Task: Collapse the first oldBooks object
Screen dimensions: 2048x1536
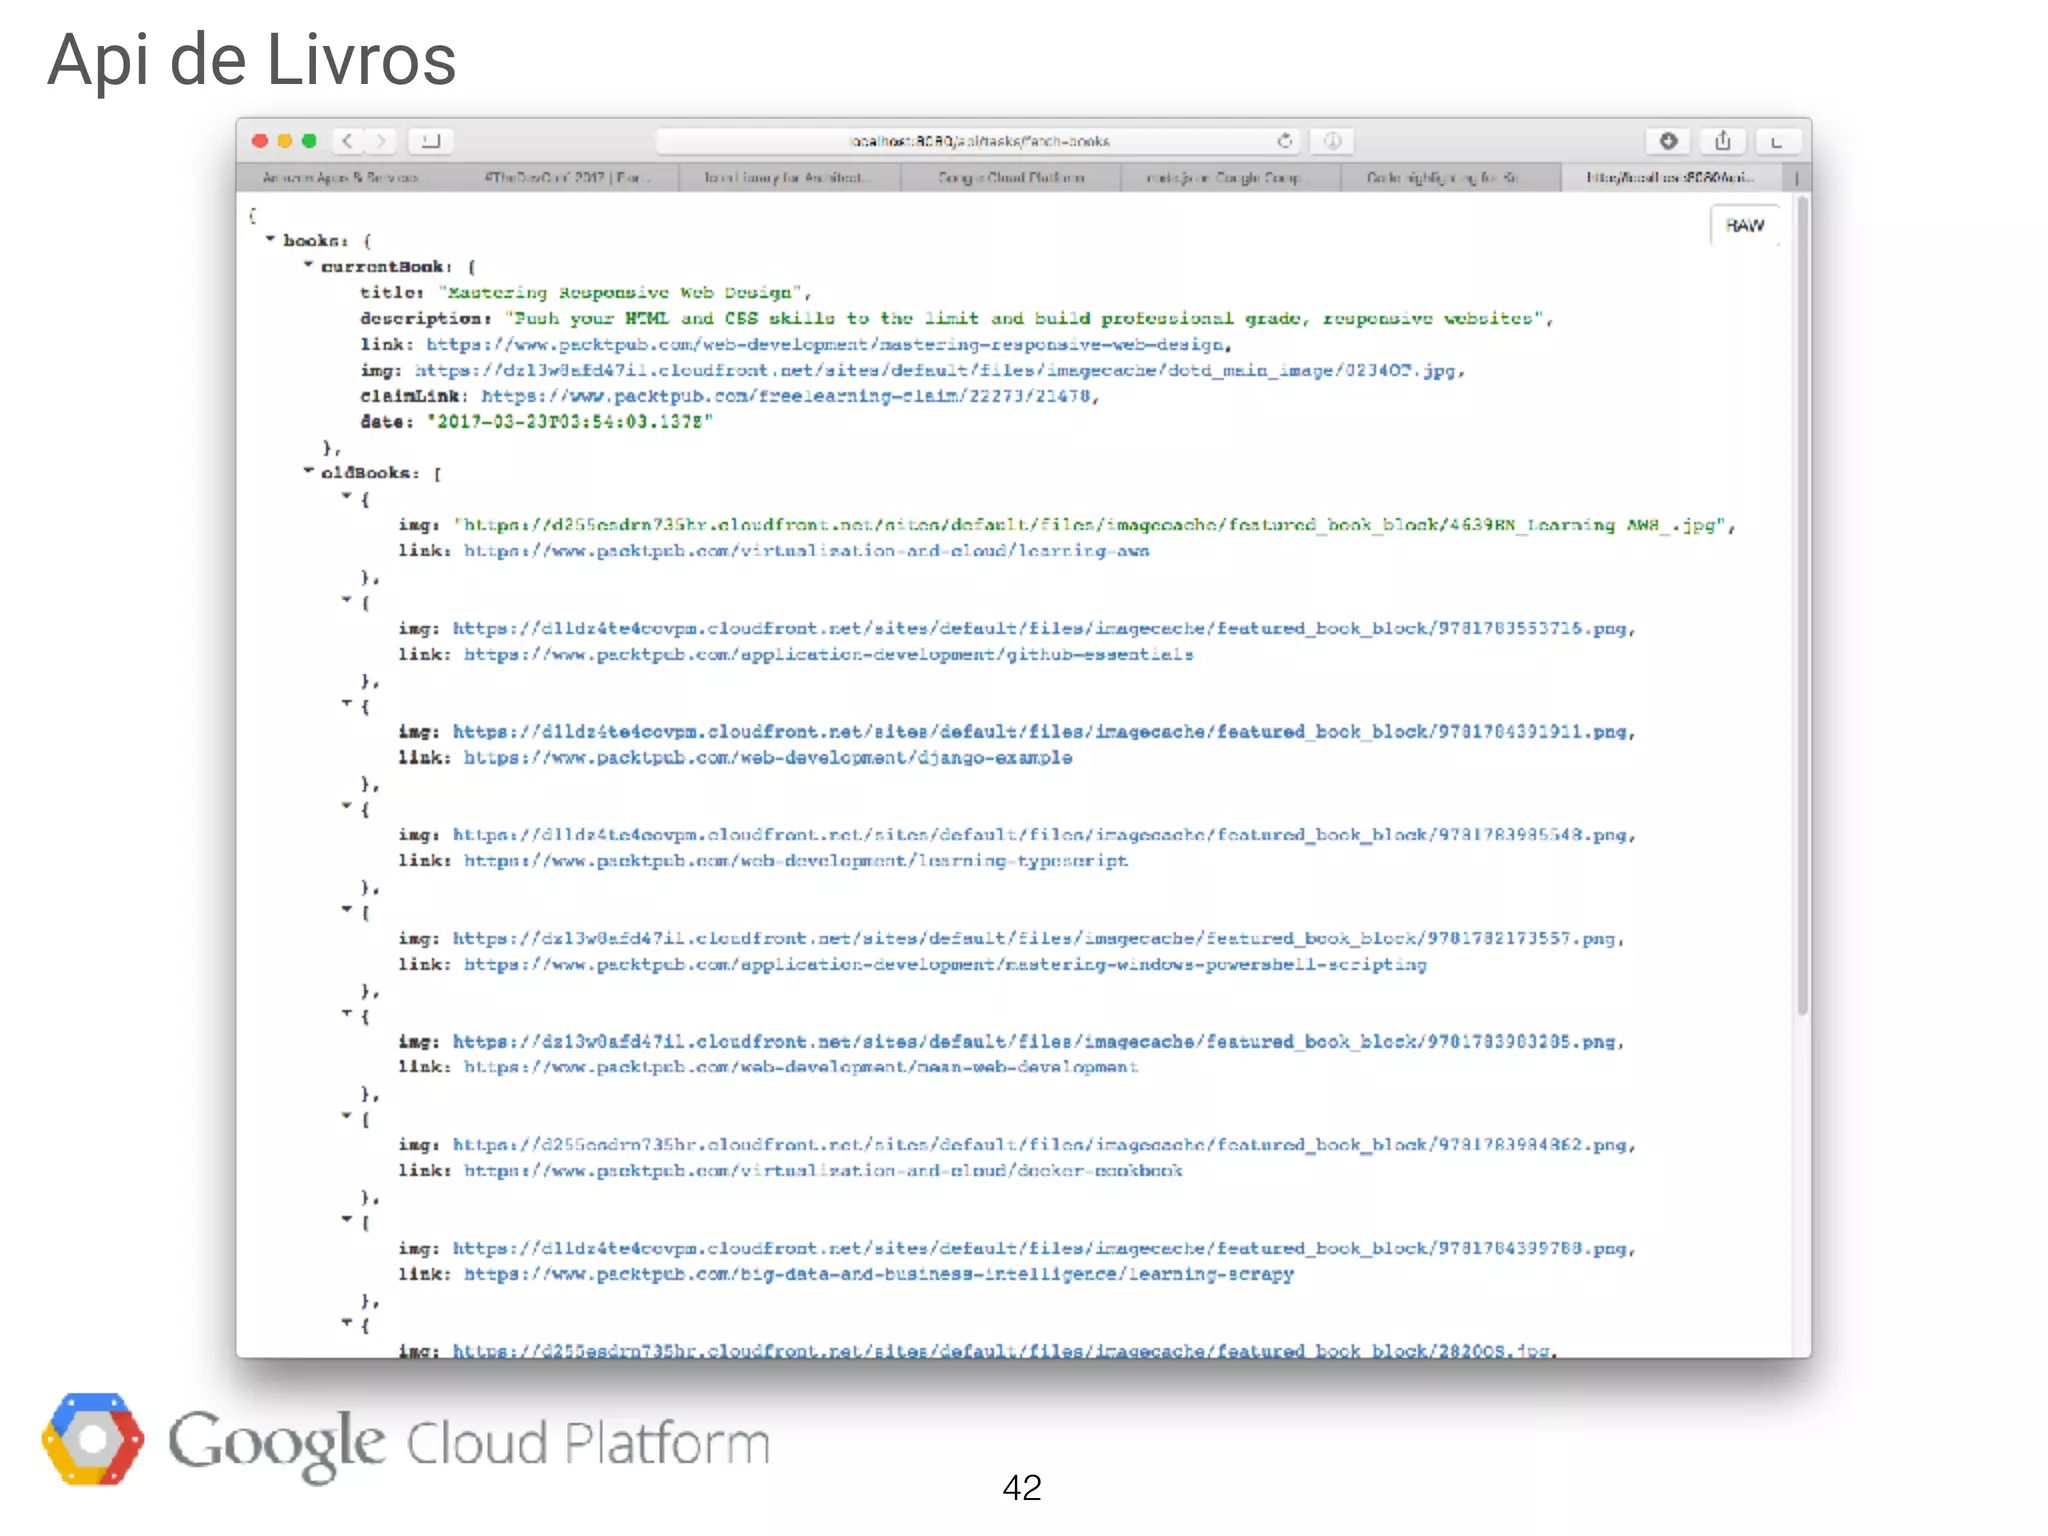Action: [x=346, y=496]
